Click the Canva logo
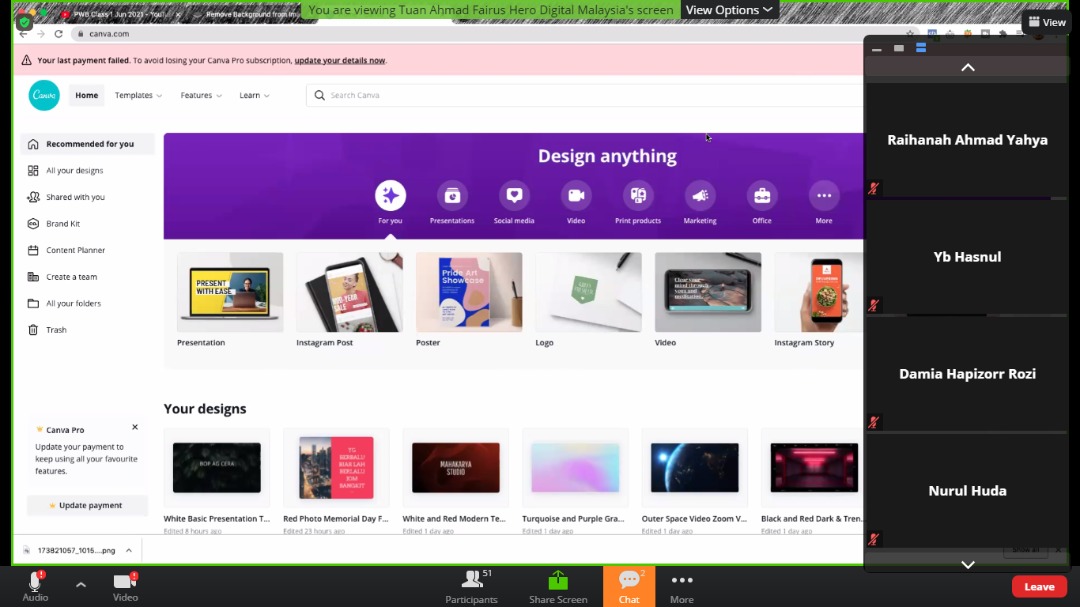The height and width of the screenshot is (607, 1080). (44, 95)
